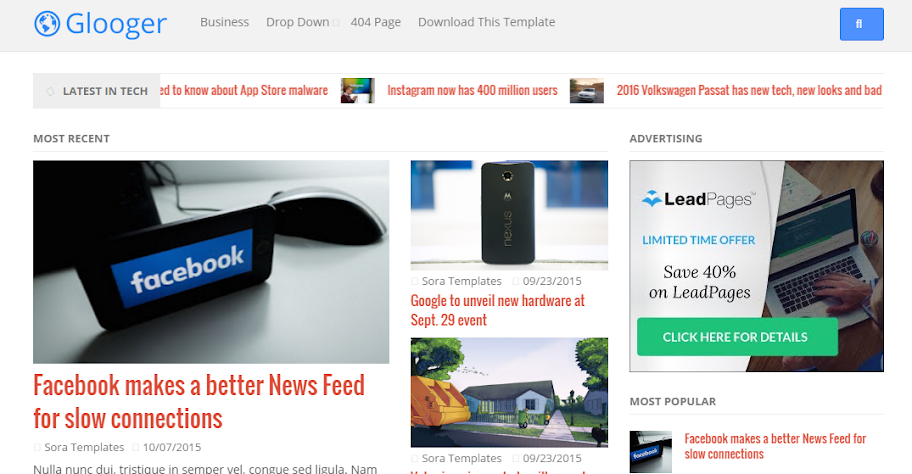Open Facebook makes a better News Feed headline
The width and height of the screenshot is (912, 474).
coord(199,402)
